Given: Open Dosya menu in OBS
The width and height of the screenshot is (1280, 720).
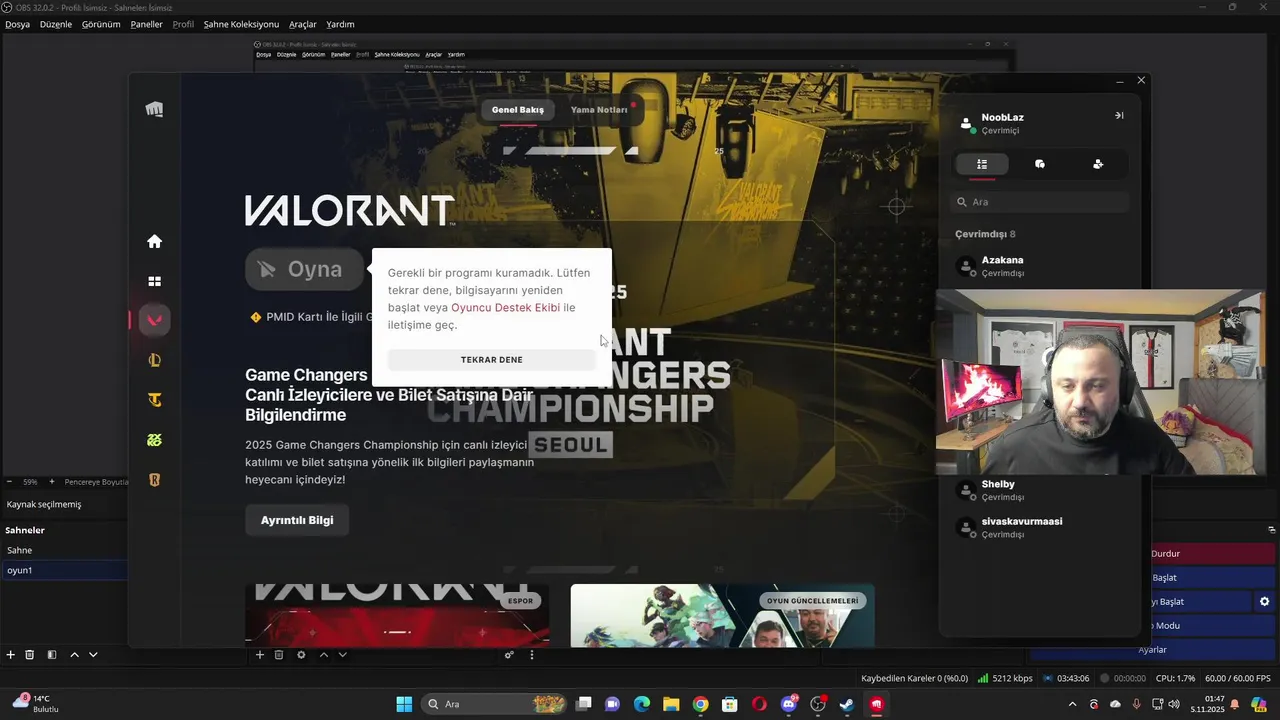Looking at the screenshot, I should [17, 24].
